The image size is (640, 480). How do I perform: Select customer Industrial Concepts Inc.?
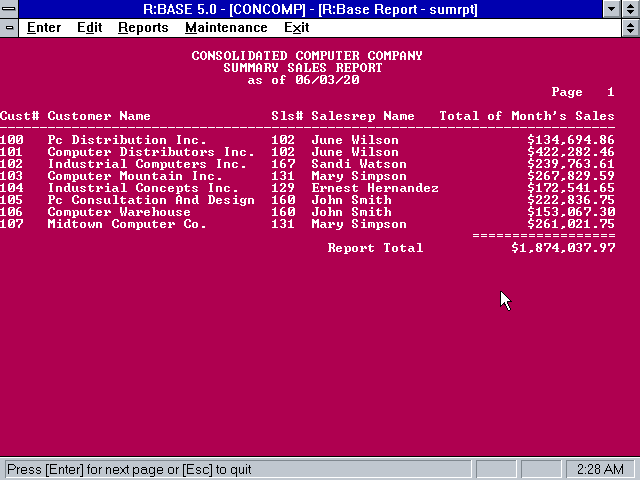click(143, 188)
